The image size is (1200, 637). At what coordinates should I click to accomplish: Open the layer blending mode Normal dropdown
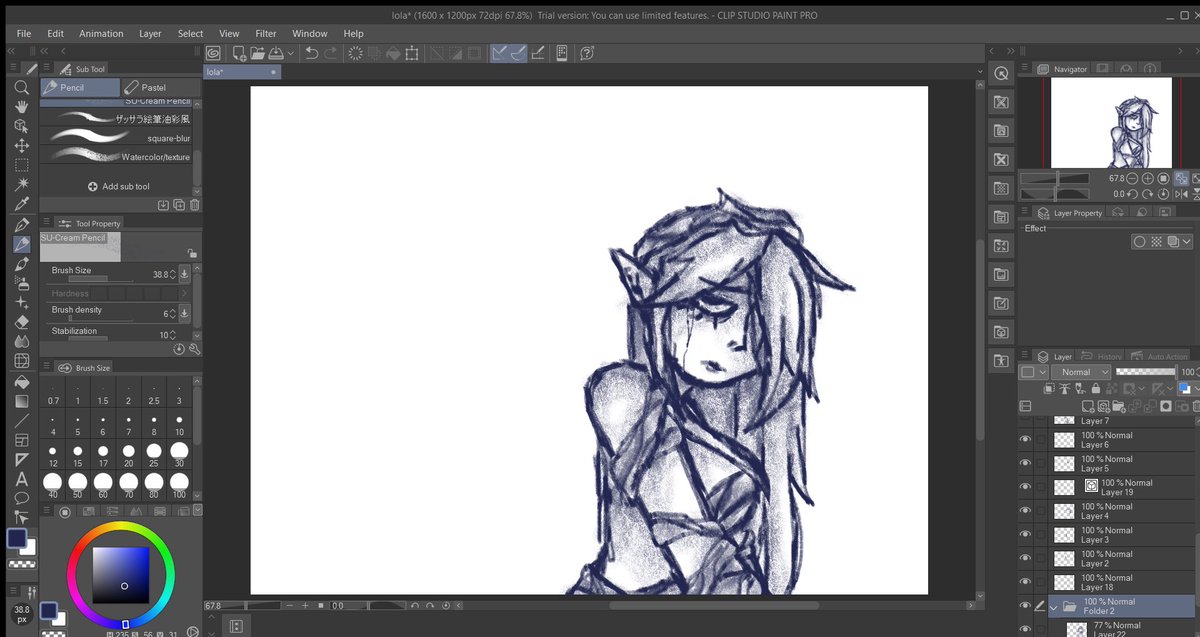tap(1079, 372)
